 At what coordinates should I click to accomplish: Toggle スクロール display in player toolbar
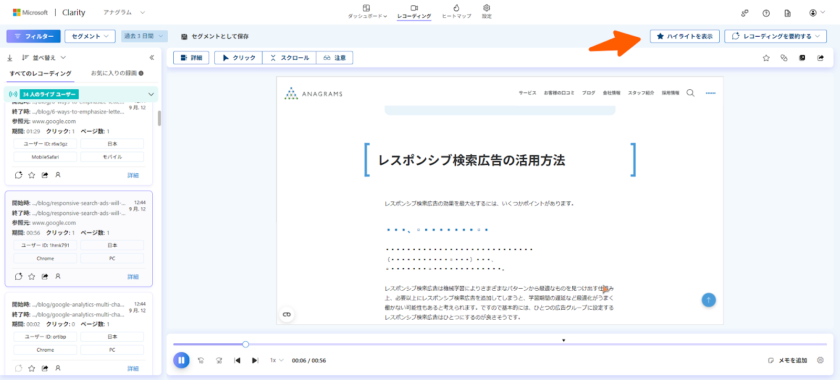pos(289,58)
